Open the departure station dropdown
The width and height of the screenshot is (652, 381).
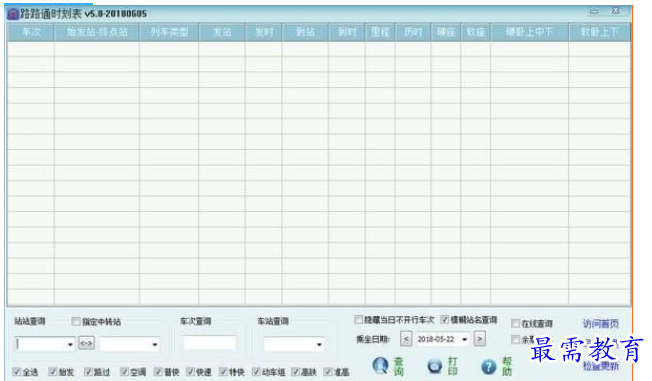pyautogui.click(x=70, y=344)
